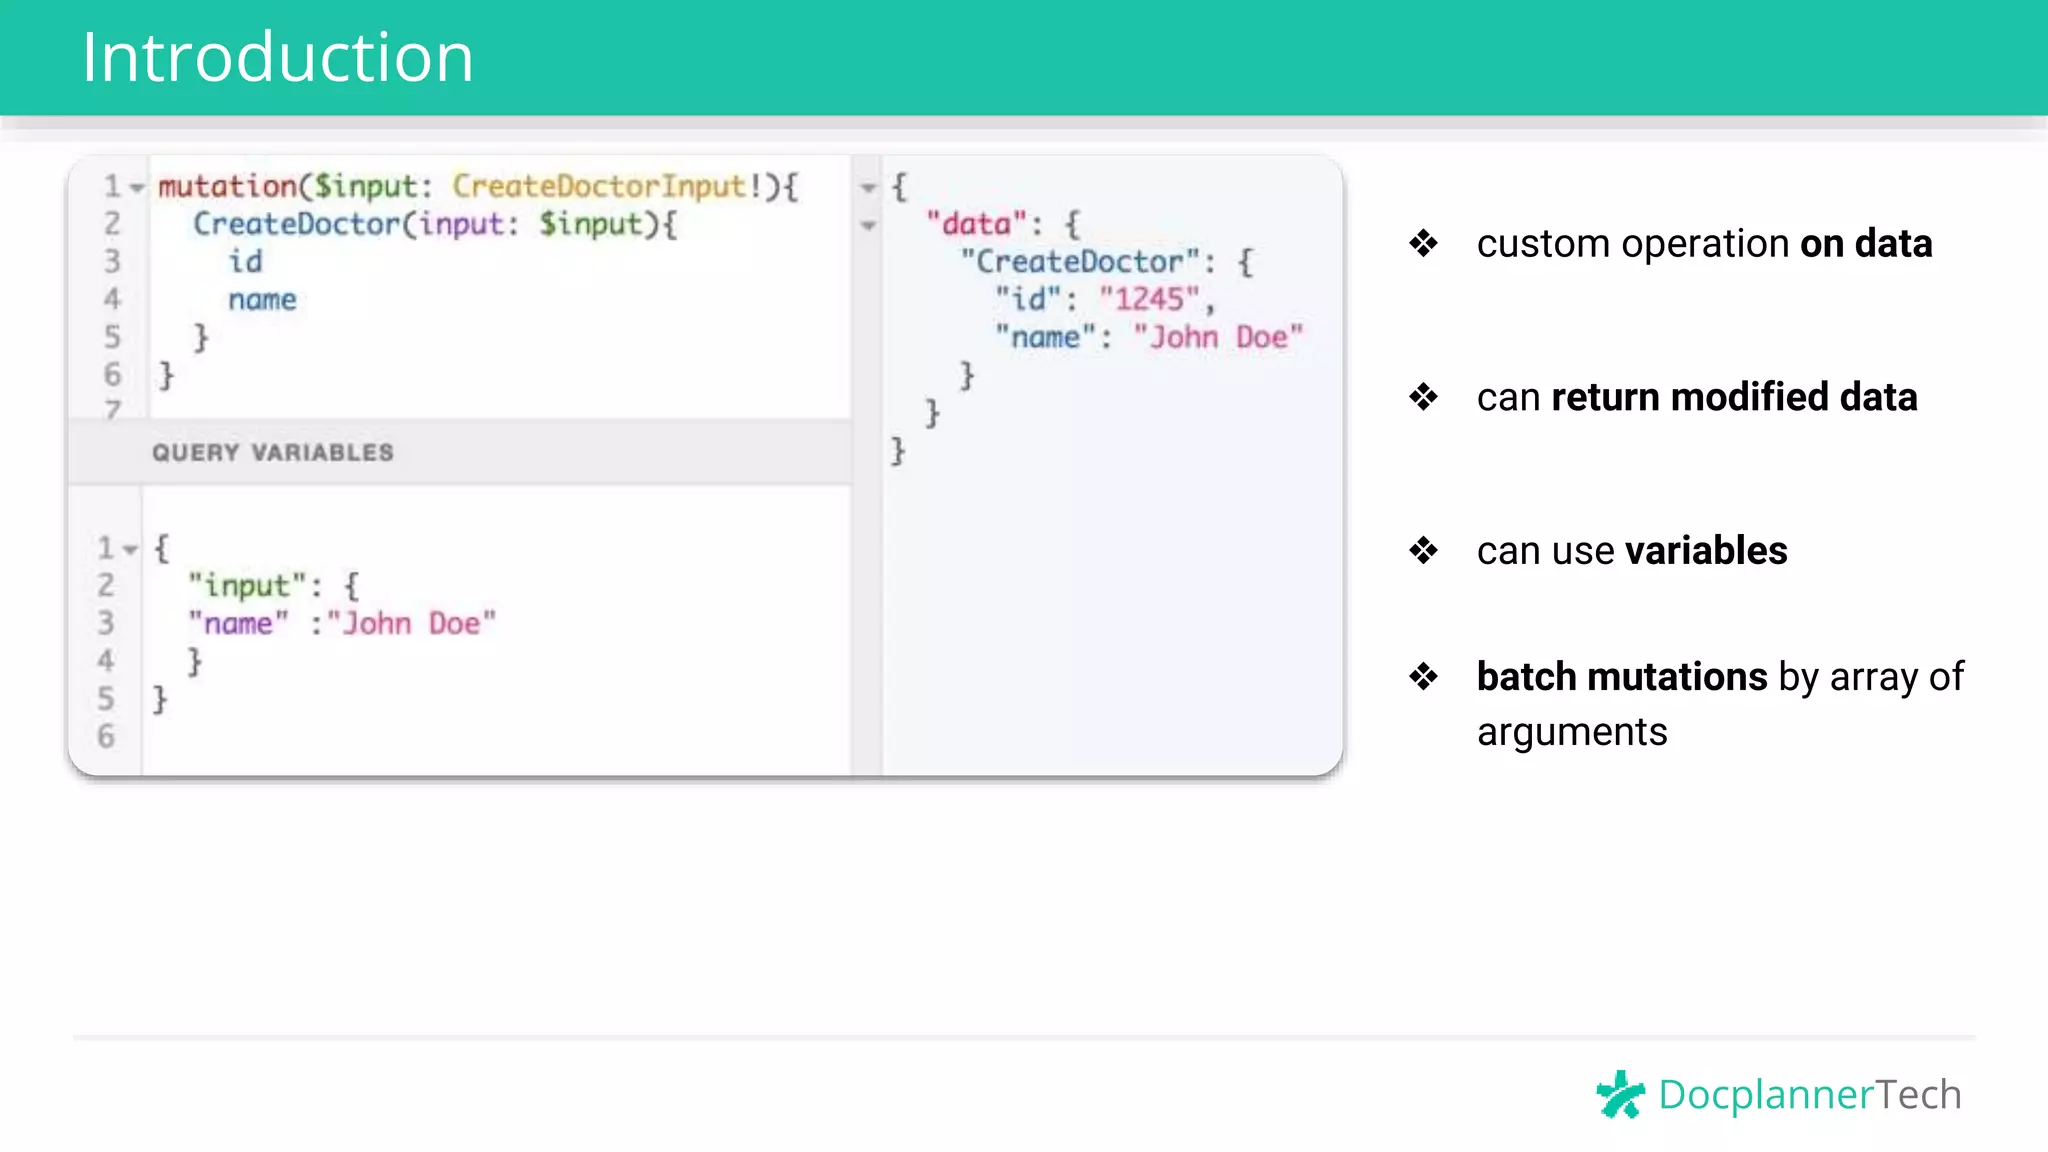This screenshot has height=1152, width=2048.
Task: Collapse the "data" object fold arrow in response
Action: tap(868, 226)
